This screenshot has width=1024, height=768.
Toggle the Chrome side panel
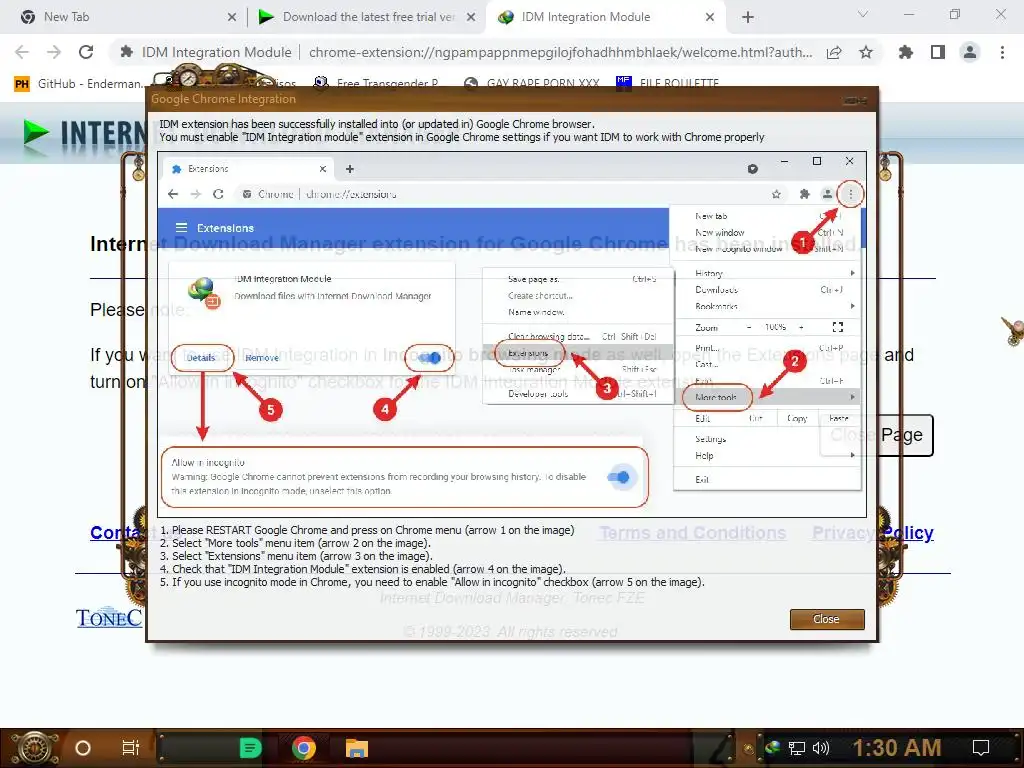click(x=938, y=52)
